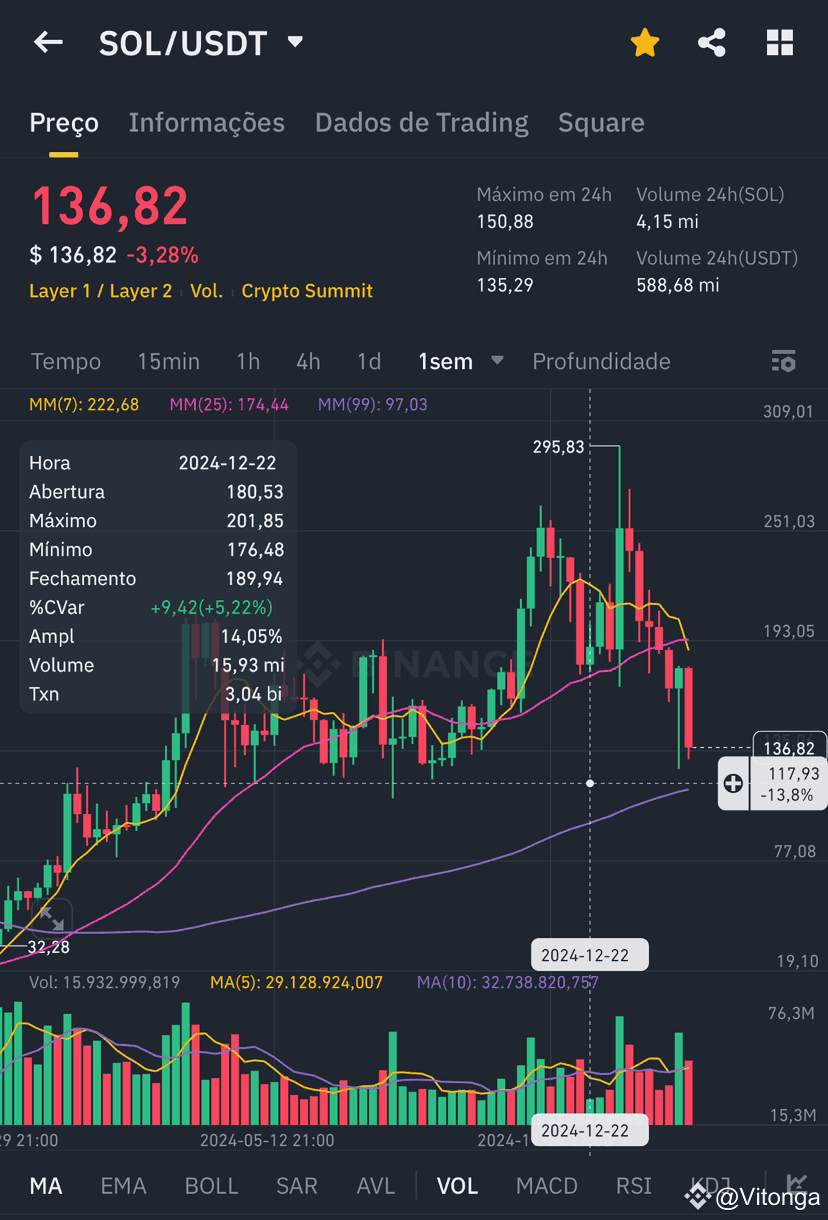
Task: Open the Crypto Summit tag
Action: pos(307,291)
